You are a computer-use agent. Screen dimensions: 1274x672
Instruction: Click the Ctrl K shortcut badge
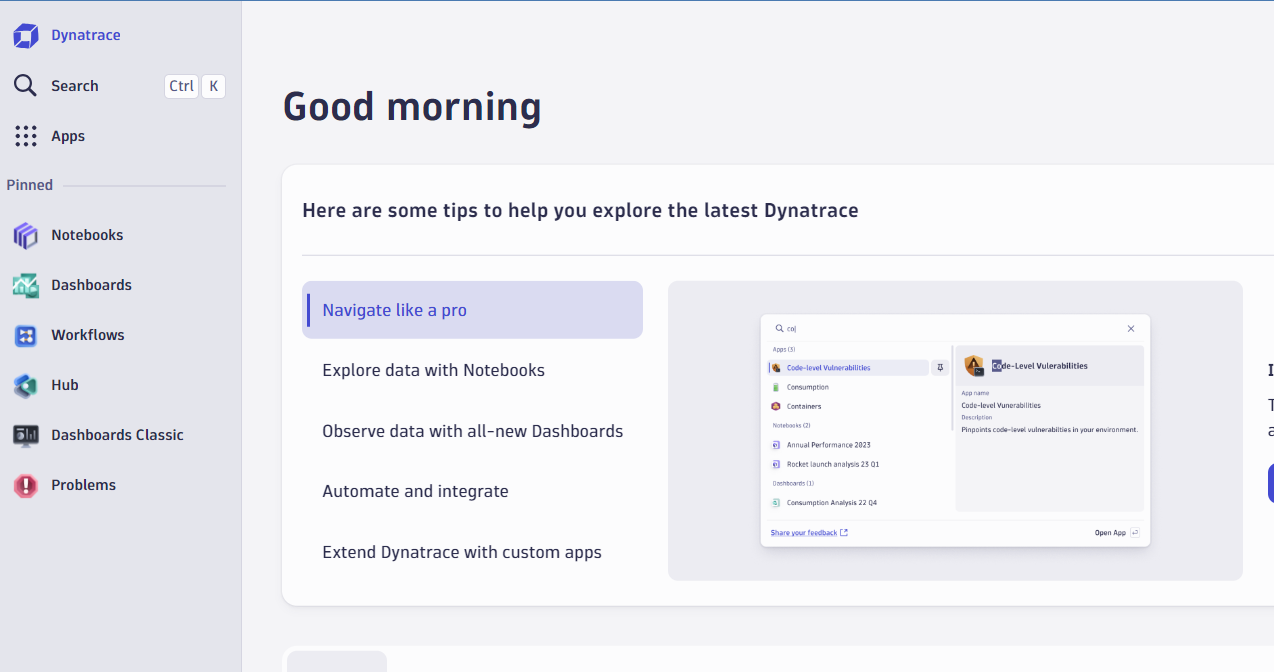pyautogui.click(x=195, y=86)
